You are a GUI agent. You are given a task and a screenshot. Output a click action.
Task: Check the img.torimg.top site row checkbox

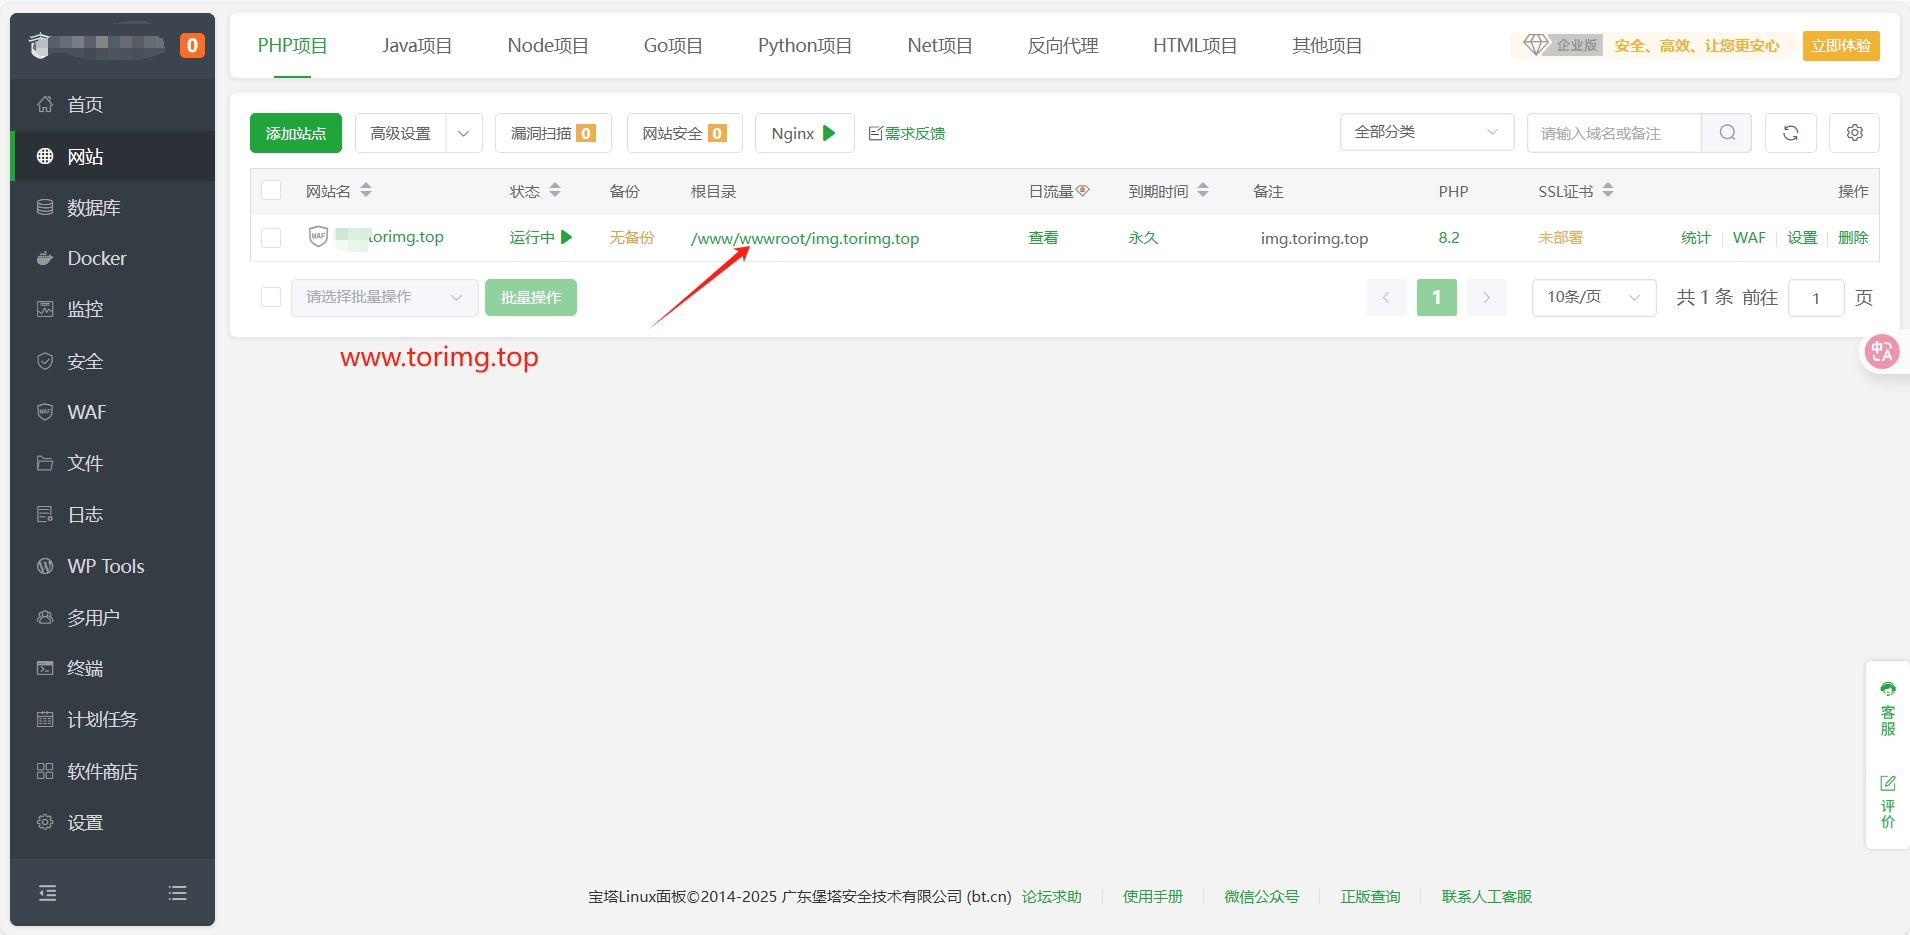pyautogui.click(x=271, y=238)
